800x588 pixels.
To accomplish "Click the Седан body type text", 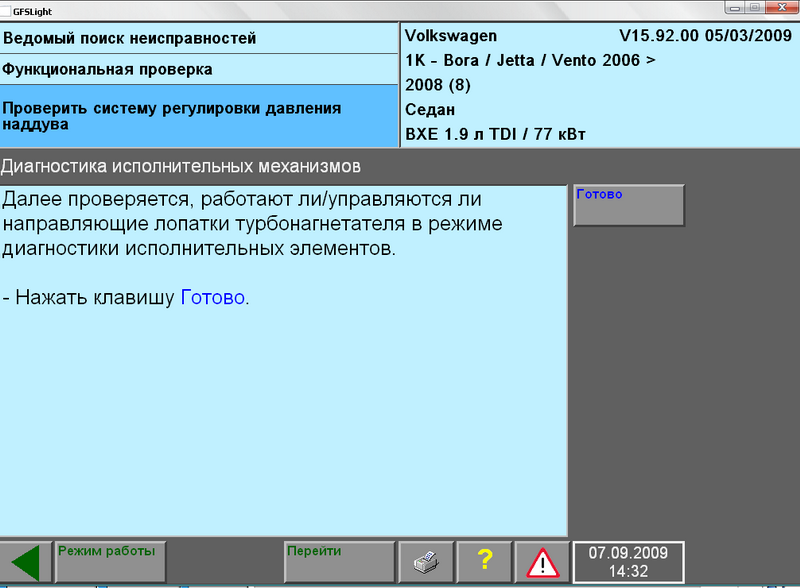I will point(430,110).
